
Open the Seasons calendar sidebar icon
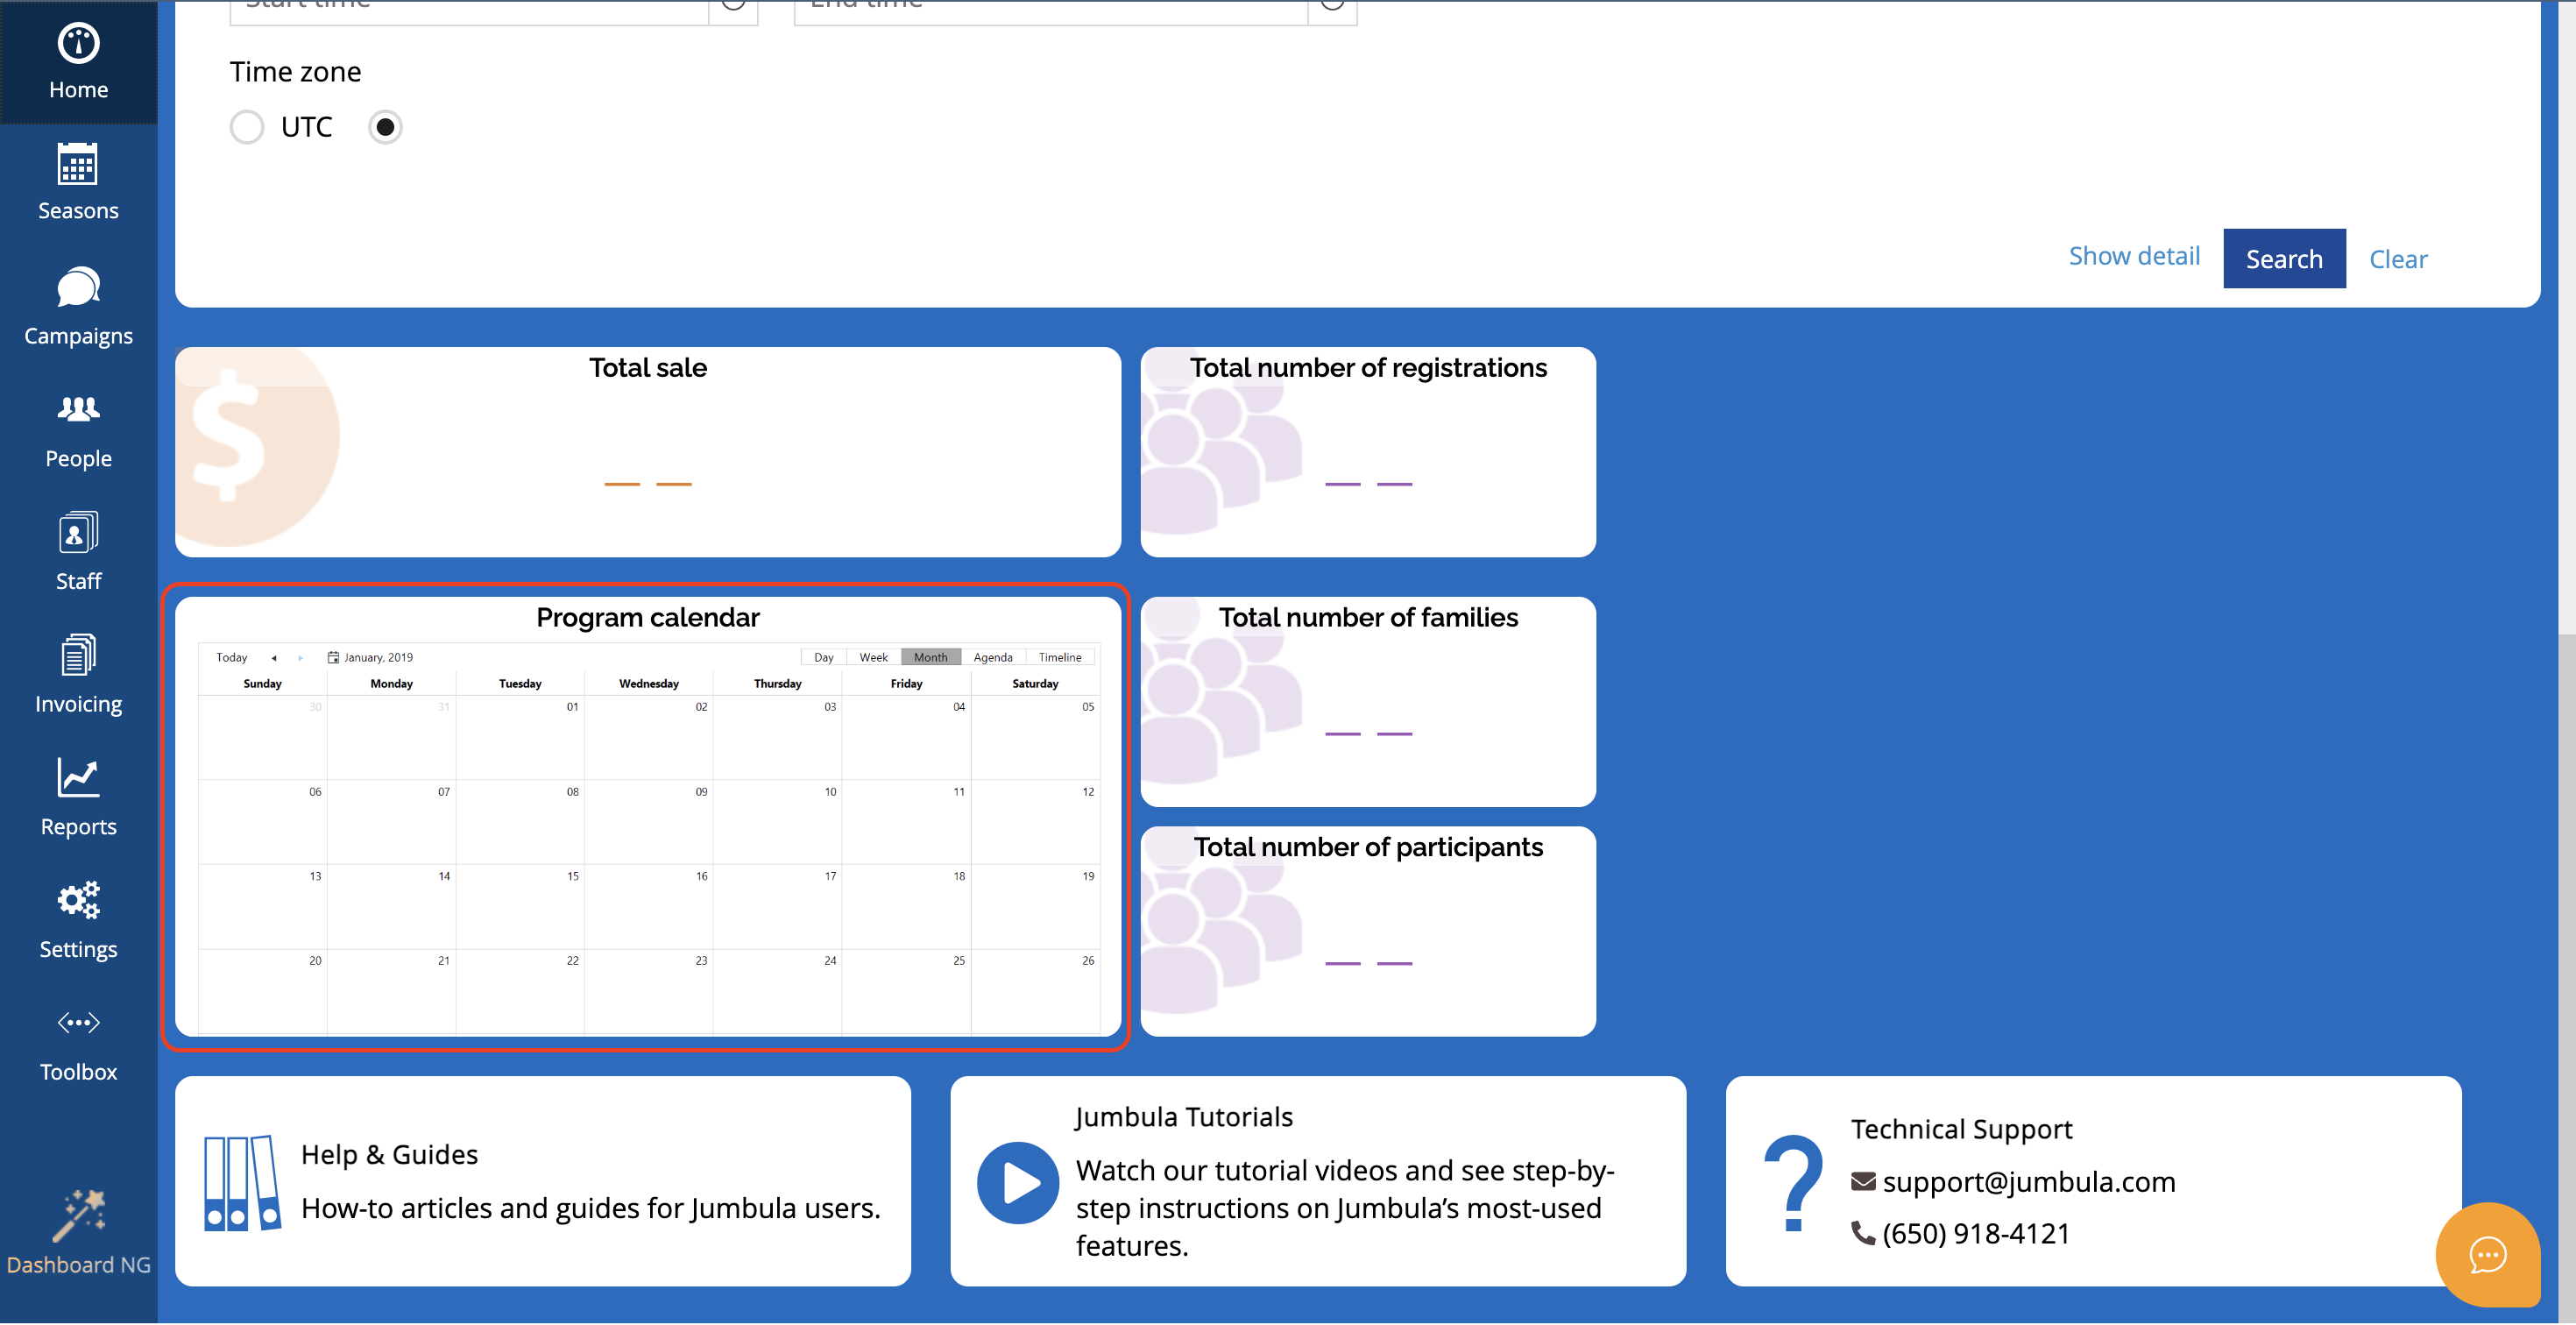(78, 165)
